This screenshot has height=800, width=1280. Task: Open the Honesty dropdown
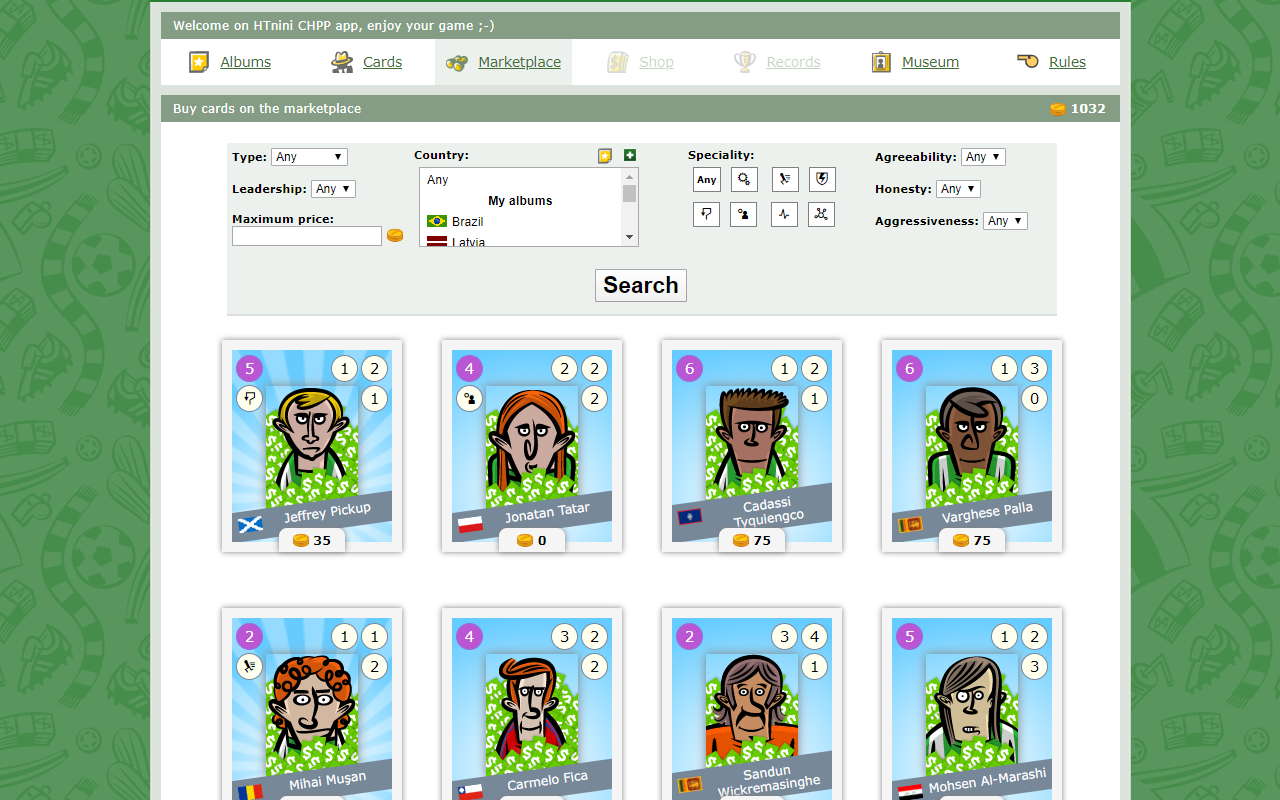tap(958, 189)
